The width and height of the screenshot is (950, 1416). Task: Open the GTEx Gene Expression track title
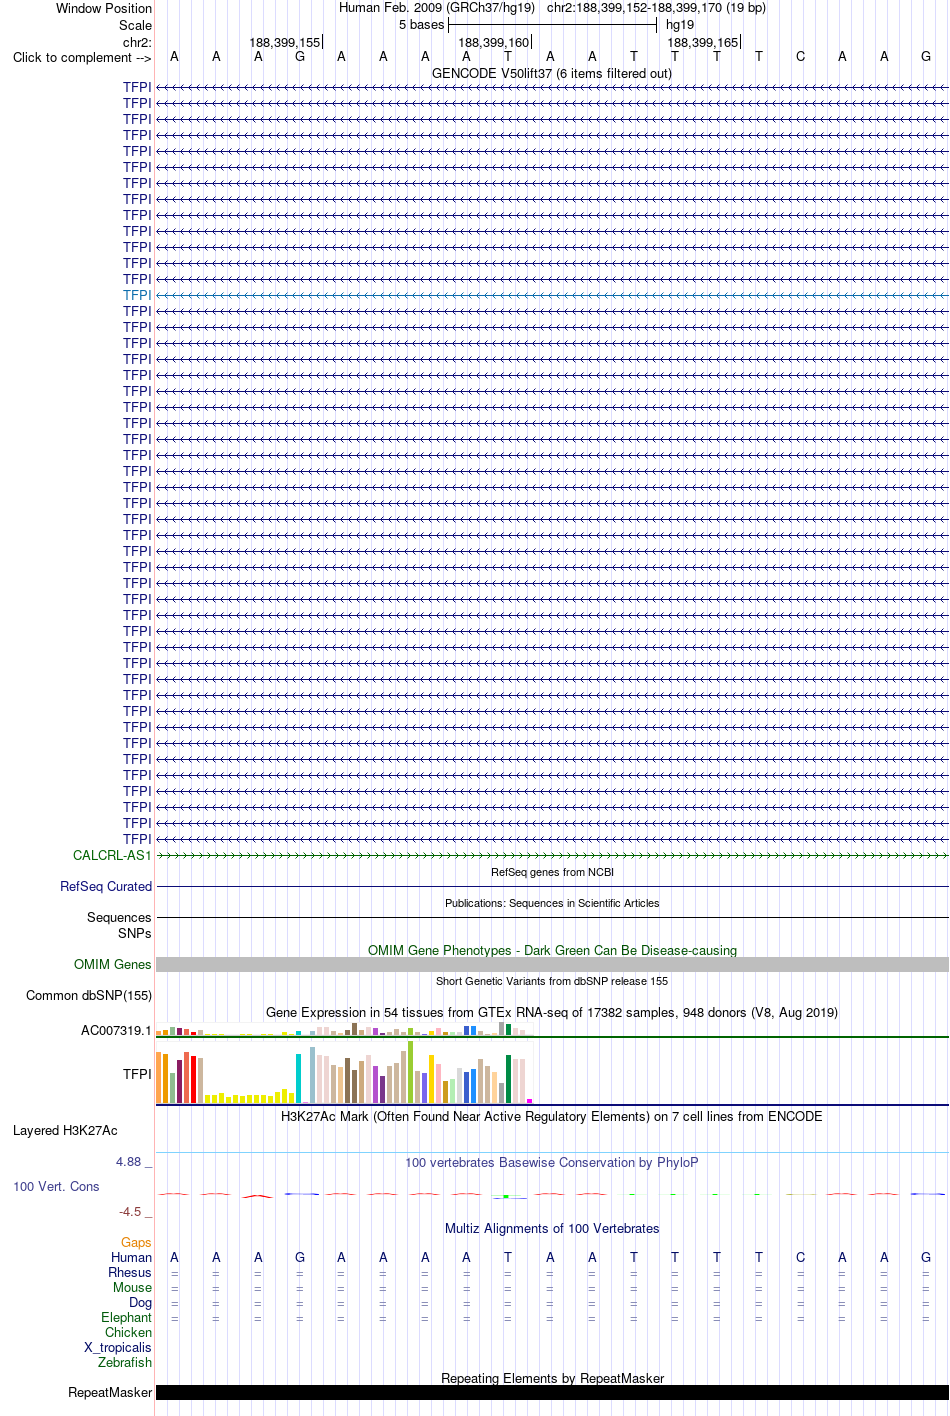click(552, 1012)
